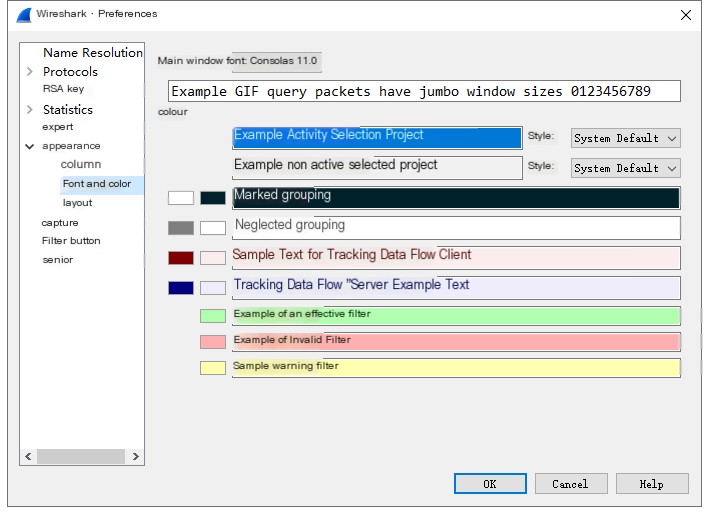Pick effective filter green color swatch
This screenshot has width=709, height=514.
tap(213, 316)
